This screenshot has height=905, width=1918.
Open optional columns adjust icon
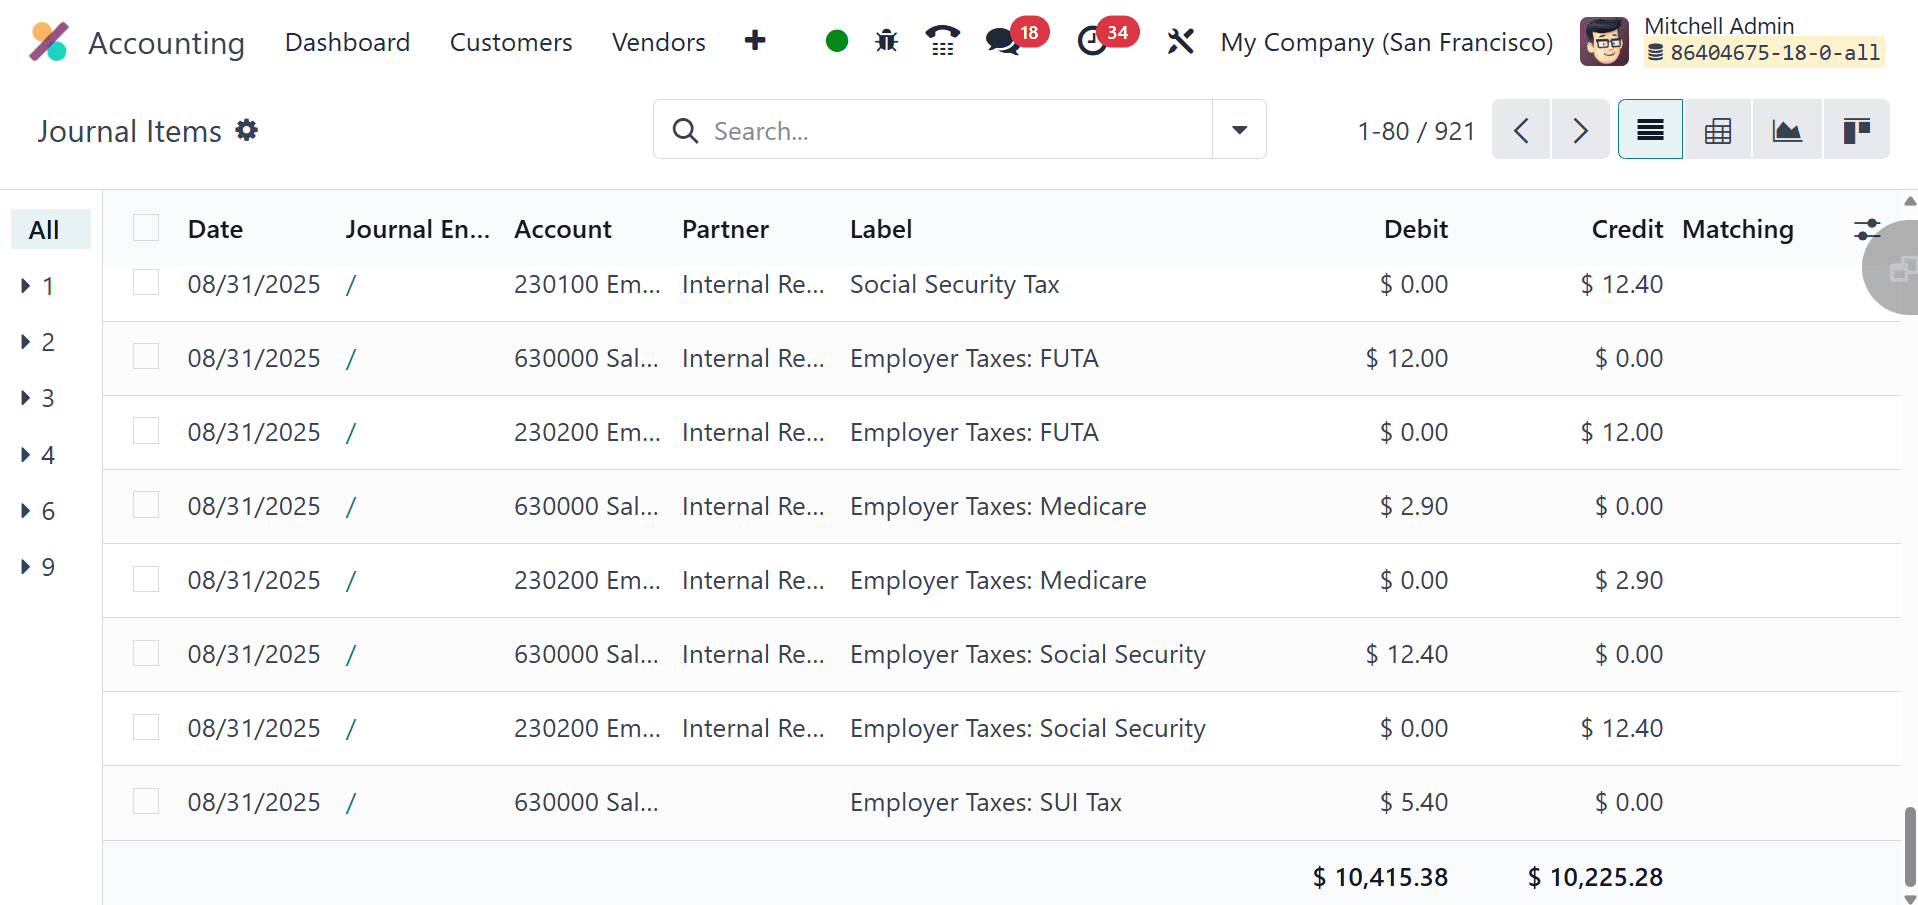1866,229
